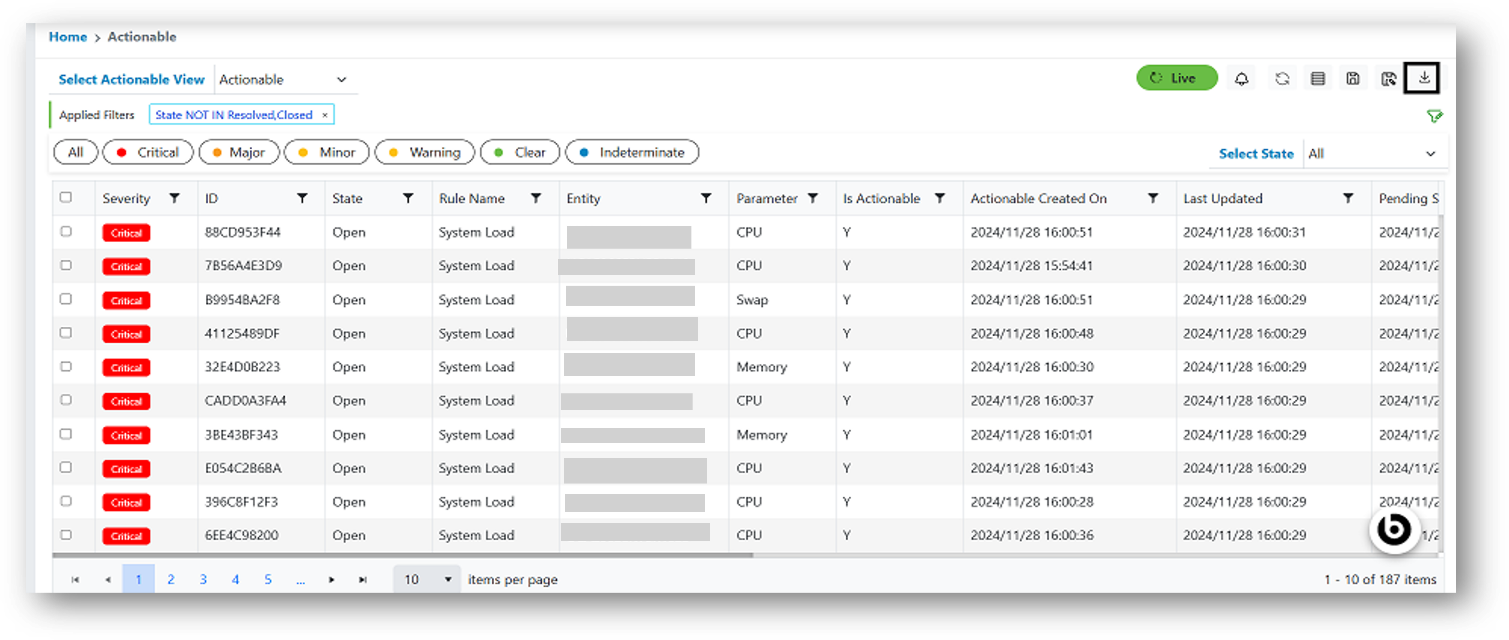1509x640 pixels.
Task: Check the row for ID 7B56A4E3D9
Action: [66, 265]
